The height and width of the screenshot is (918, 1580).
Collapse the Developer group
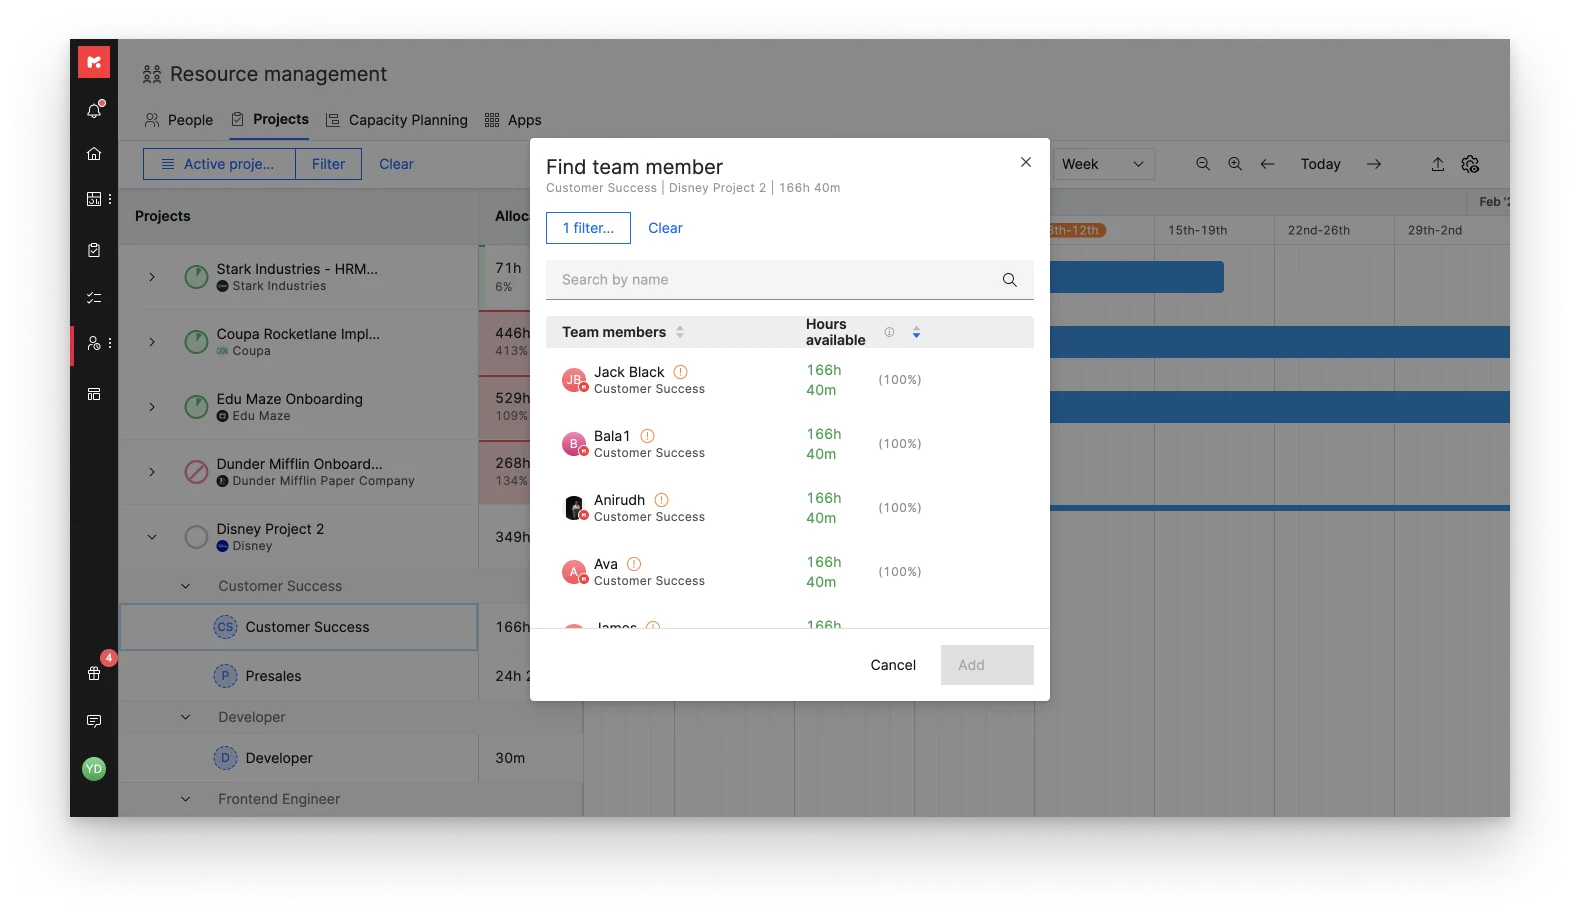tap(185, 717)
